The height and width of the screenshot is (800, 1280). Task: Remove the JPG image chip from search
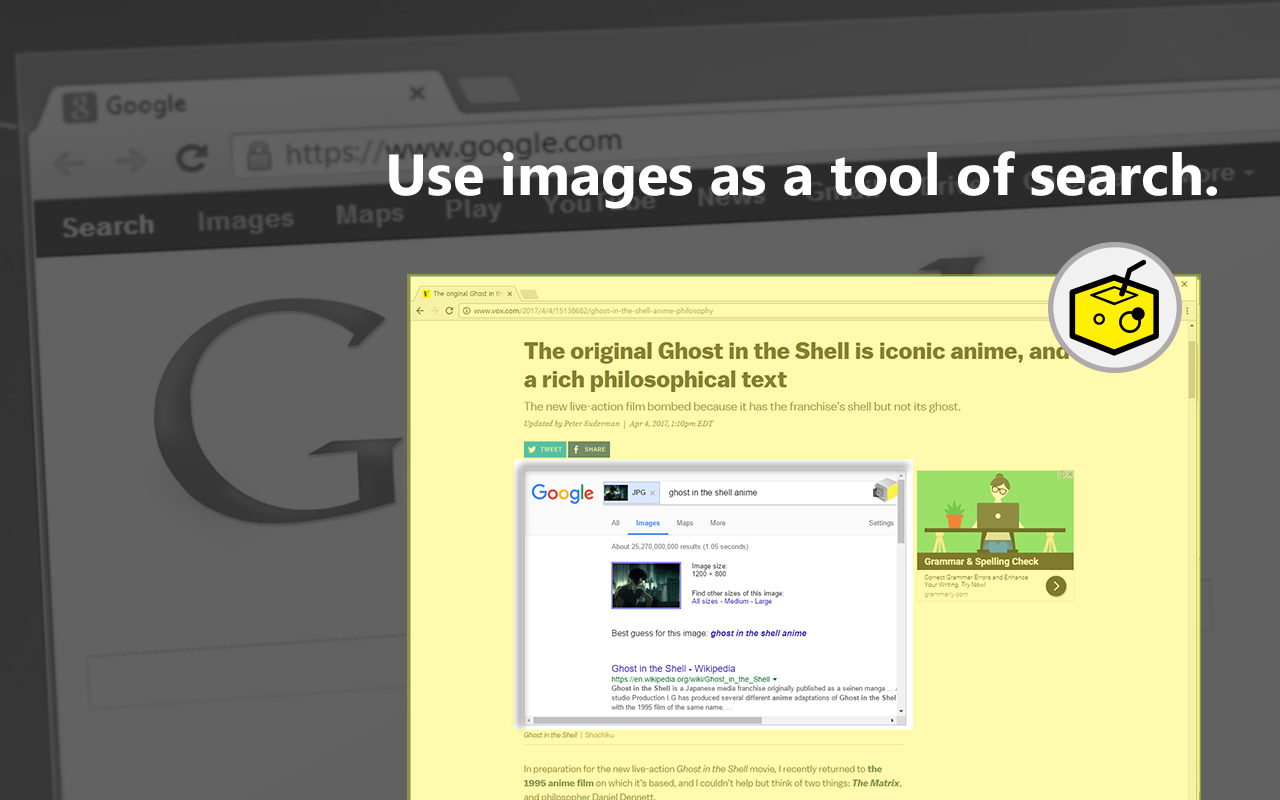pos(652,493)
